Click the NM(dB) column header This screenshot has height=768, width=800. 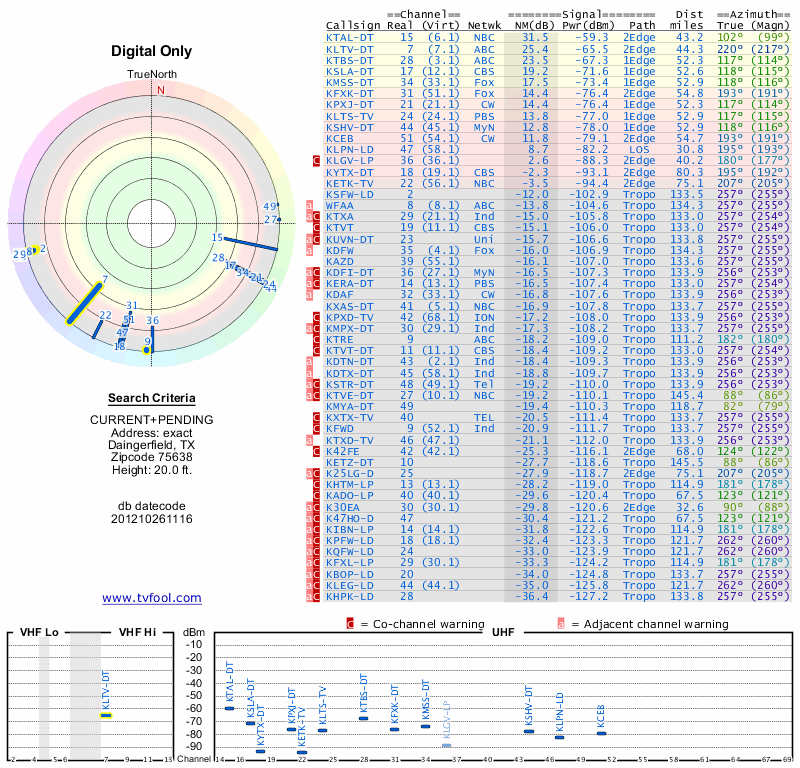[534, 26]
